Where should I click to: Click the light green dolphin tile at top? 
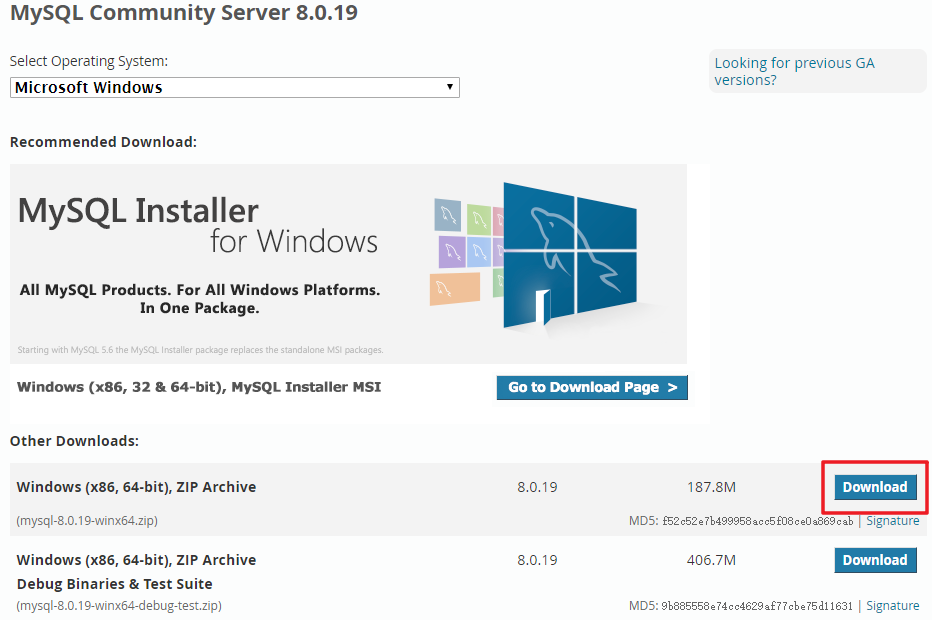[x=481, y=219]
